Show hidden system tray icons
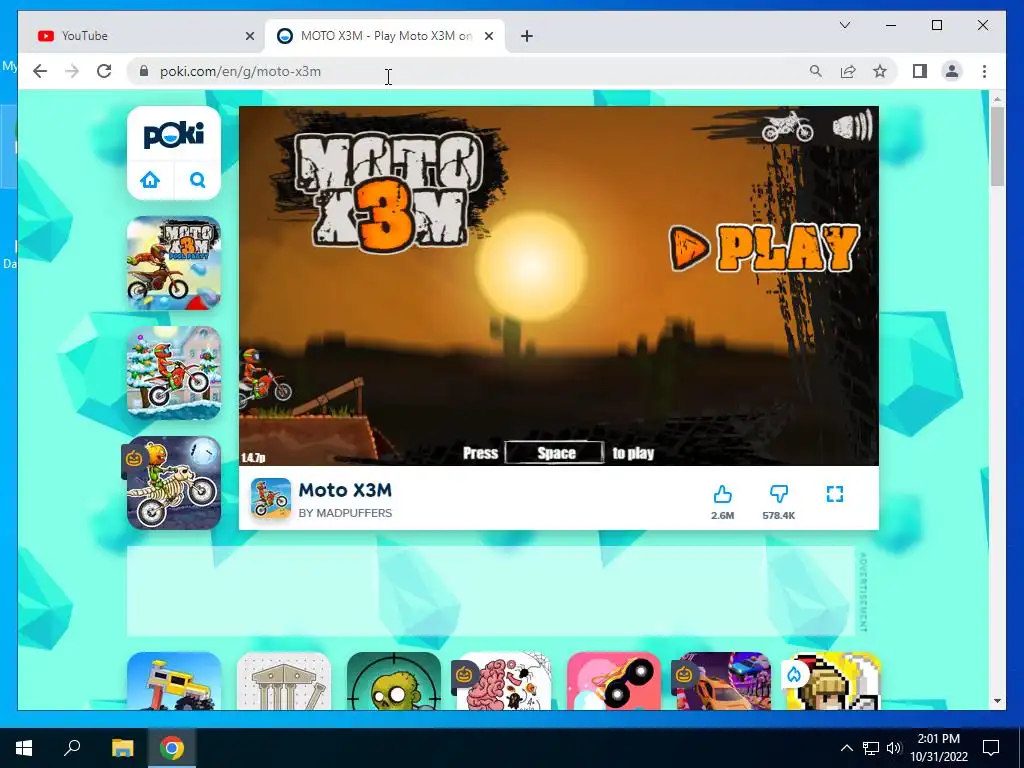The height and width of the screenshot is (768, 1024). pos(846,748)
